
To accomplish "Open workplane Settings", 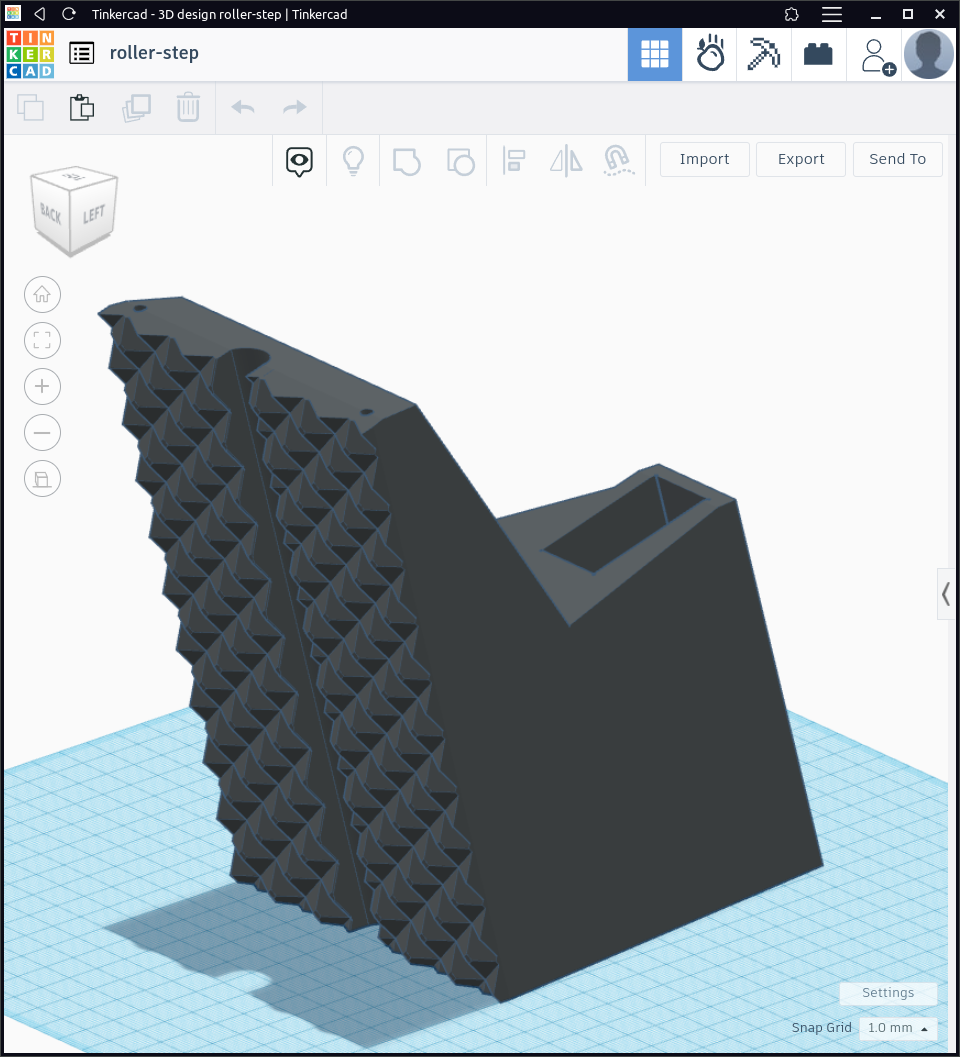I will point(888,992).
